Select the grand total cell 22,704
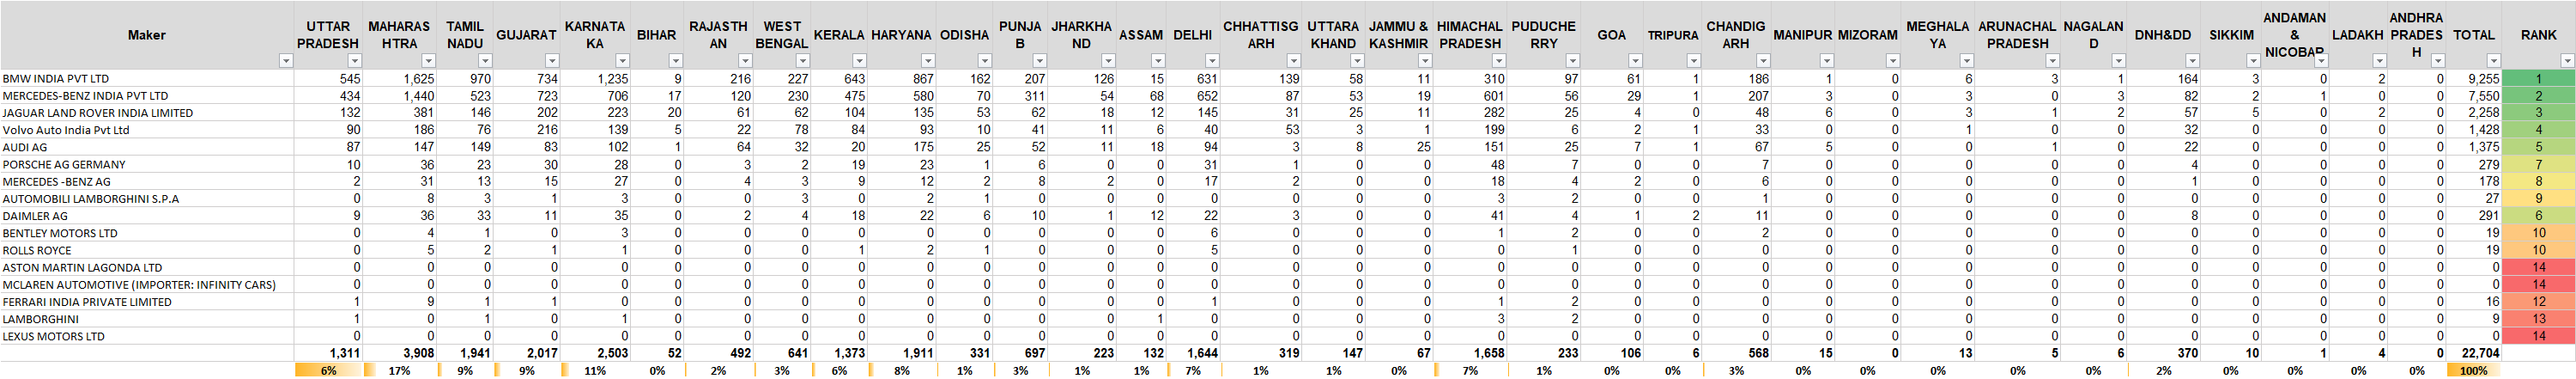Screen dimensions: 2576x379 2474,353
